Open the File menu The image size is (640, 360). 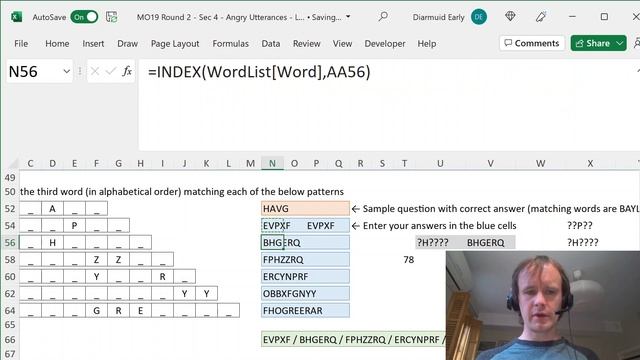coord(21,43)
